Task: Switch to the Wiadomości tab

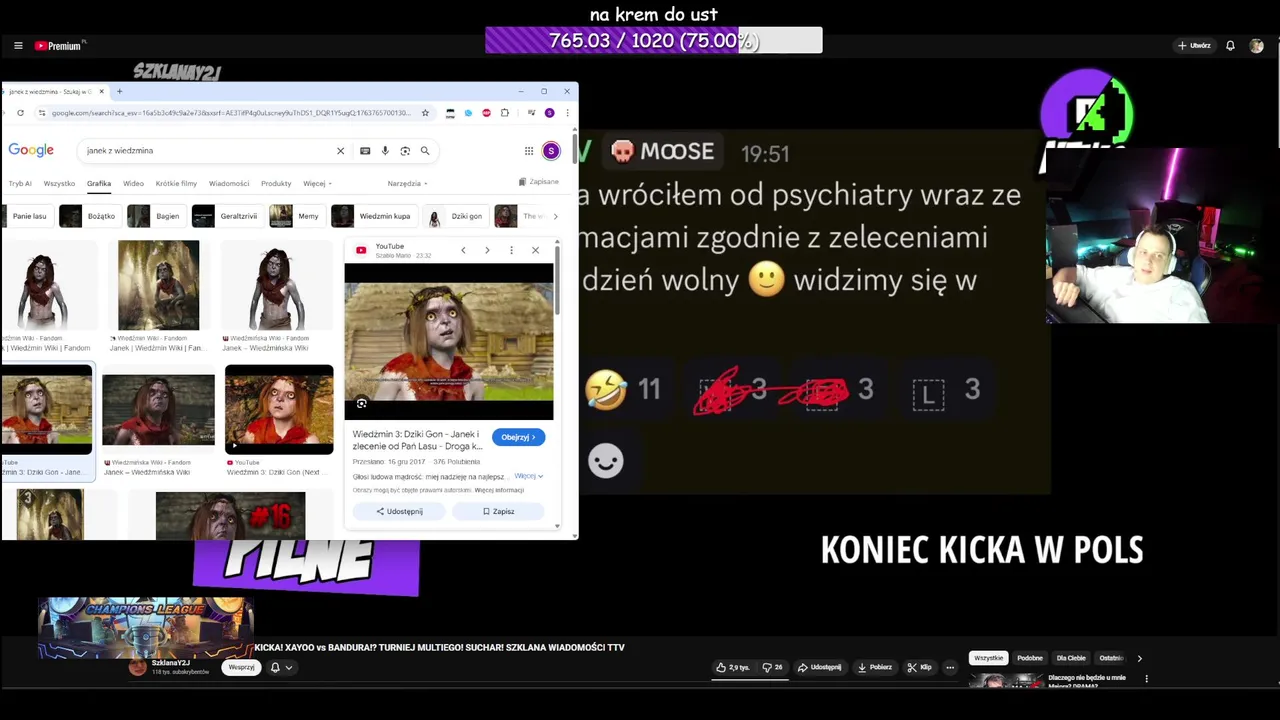Action: [x=229, y=184]
